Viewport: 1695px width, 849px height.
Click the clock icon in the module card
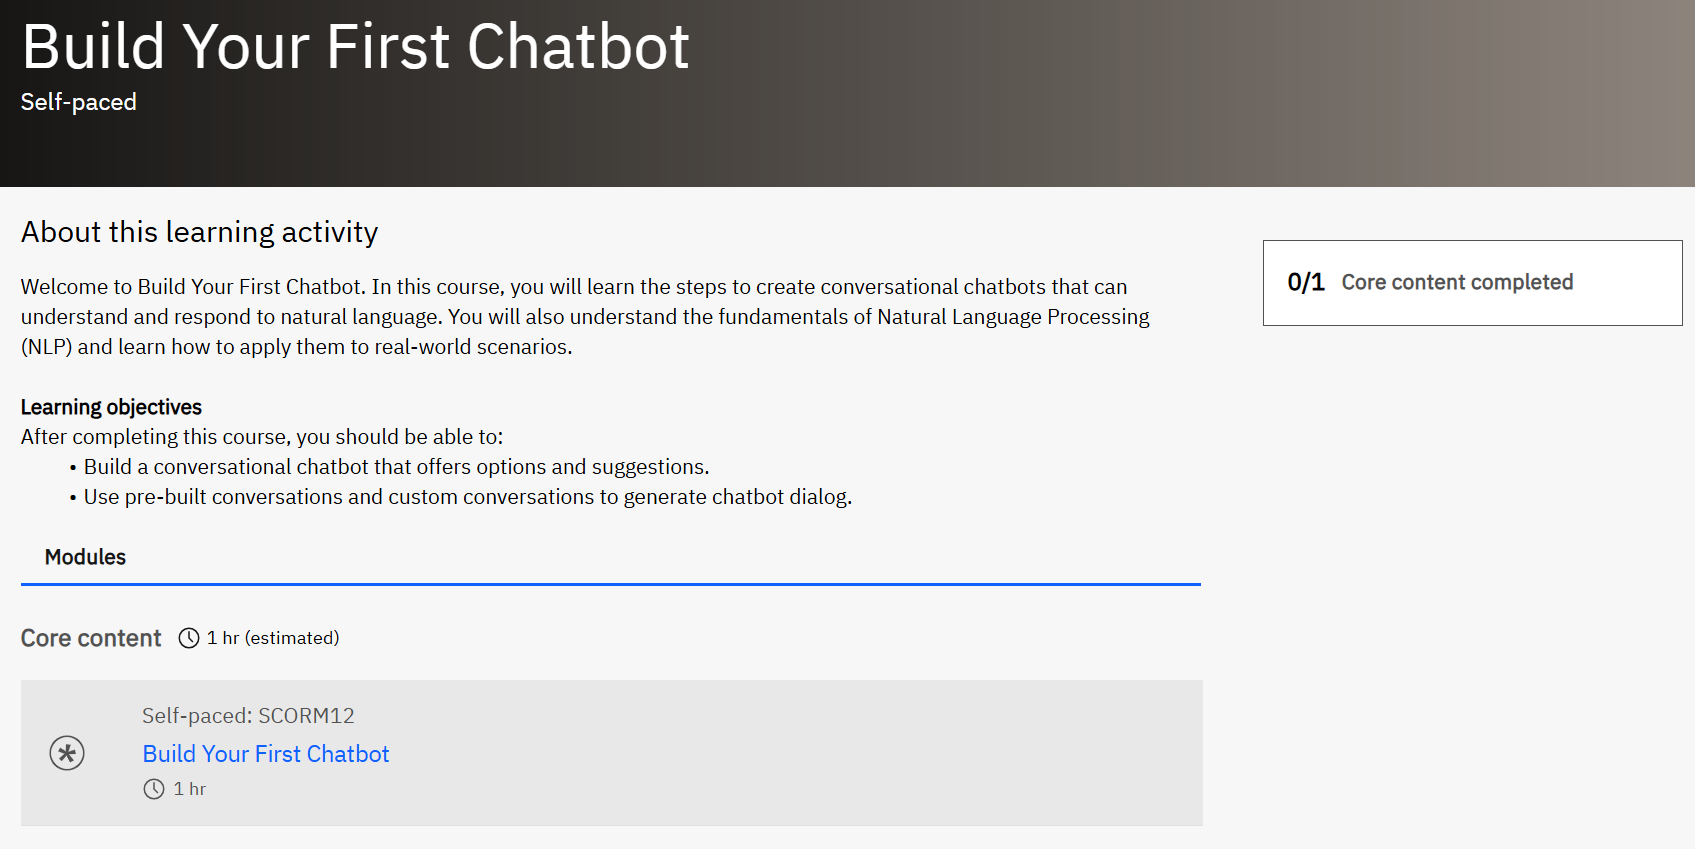tap(154, 789)
